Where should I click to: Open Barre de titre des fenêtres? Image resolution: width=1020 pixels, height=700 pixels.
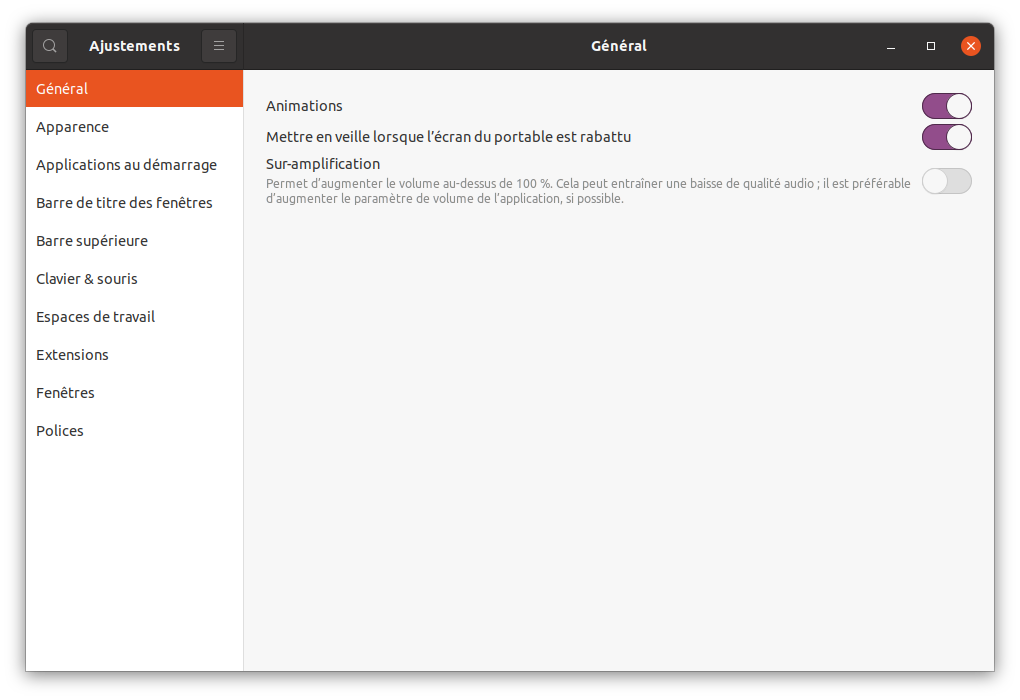(x=135, y=203)
